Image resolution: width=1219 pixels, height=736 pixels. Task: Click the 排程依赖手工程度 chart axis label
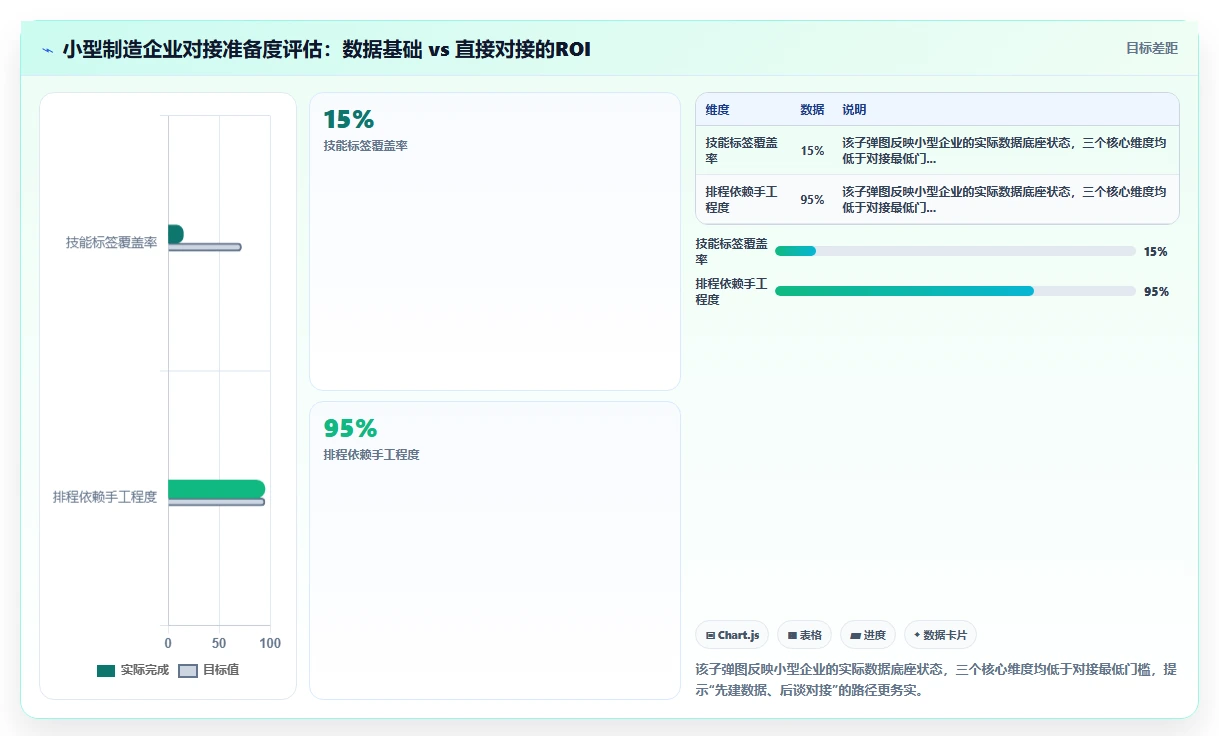pos(105,497)
